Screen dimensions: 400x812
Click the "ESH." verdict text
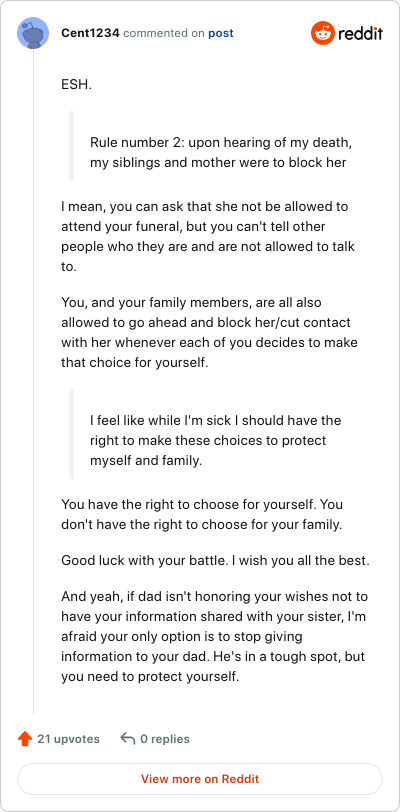76,84
